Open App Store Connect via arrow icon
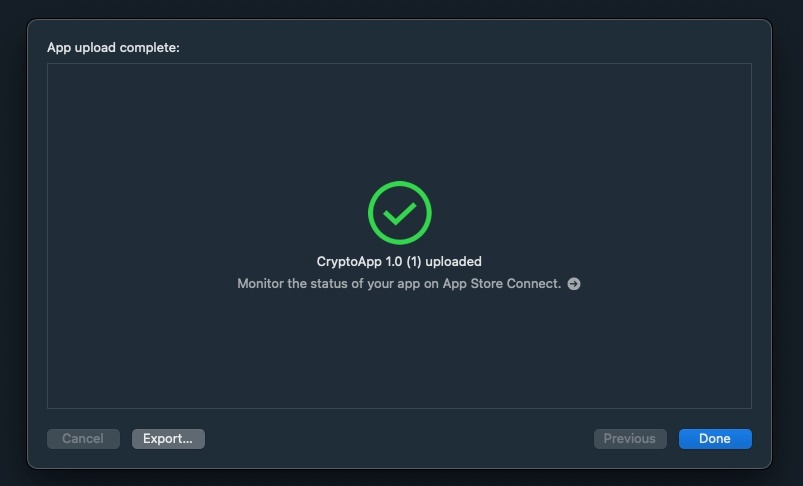803x486 pixels. (x=574, y=284)
